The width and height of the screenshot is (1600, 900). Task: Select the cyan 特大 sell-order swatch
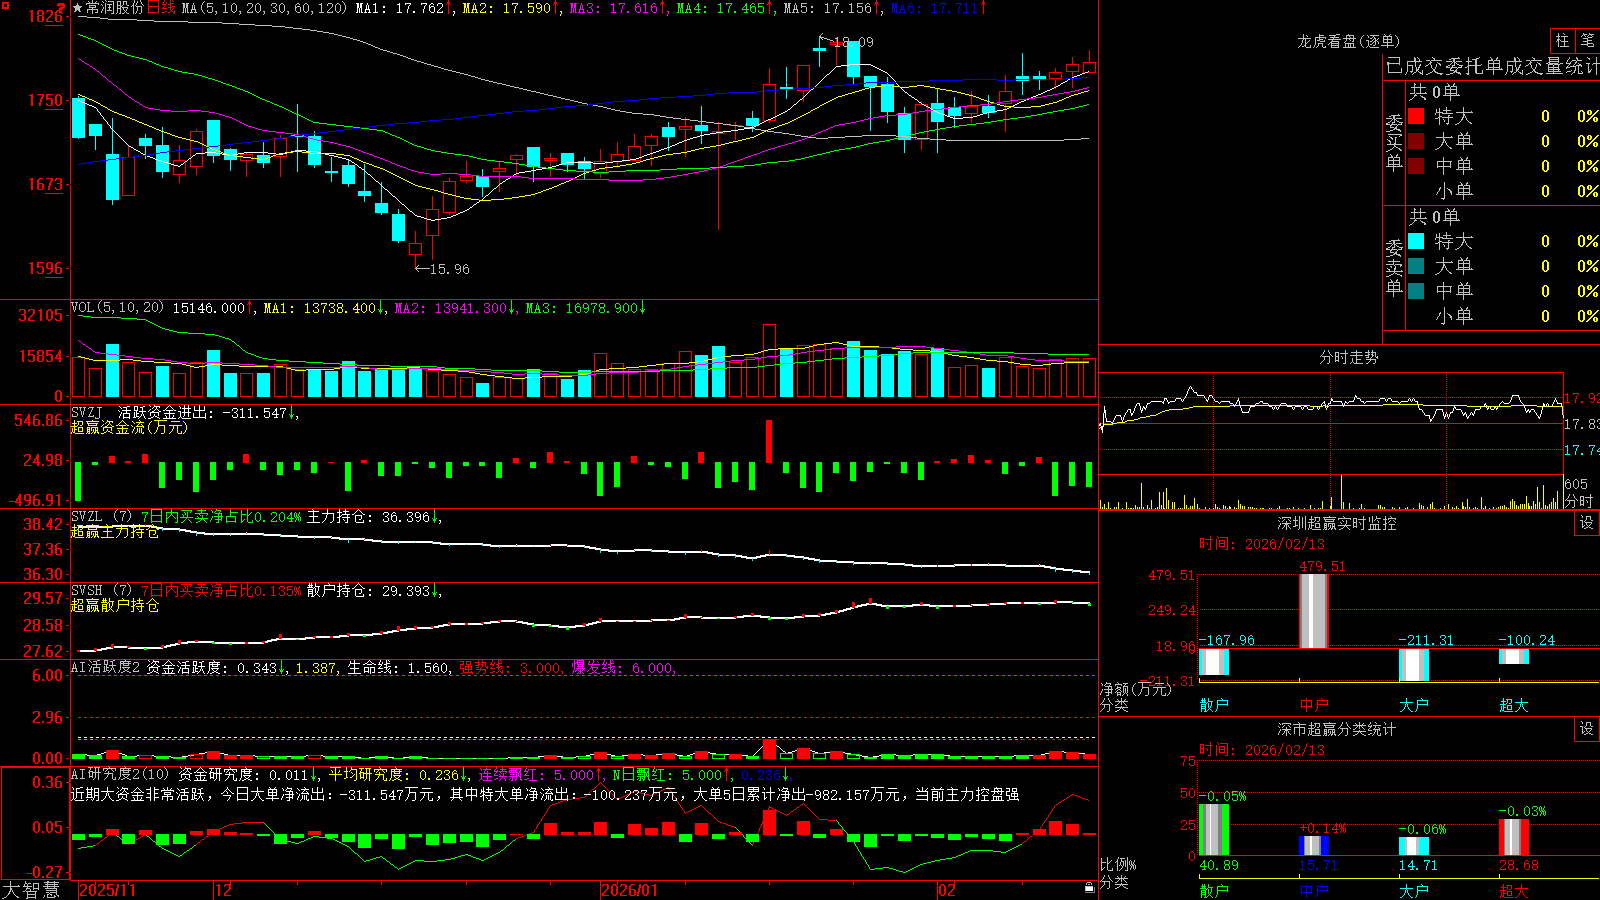(1416, 241)
